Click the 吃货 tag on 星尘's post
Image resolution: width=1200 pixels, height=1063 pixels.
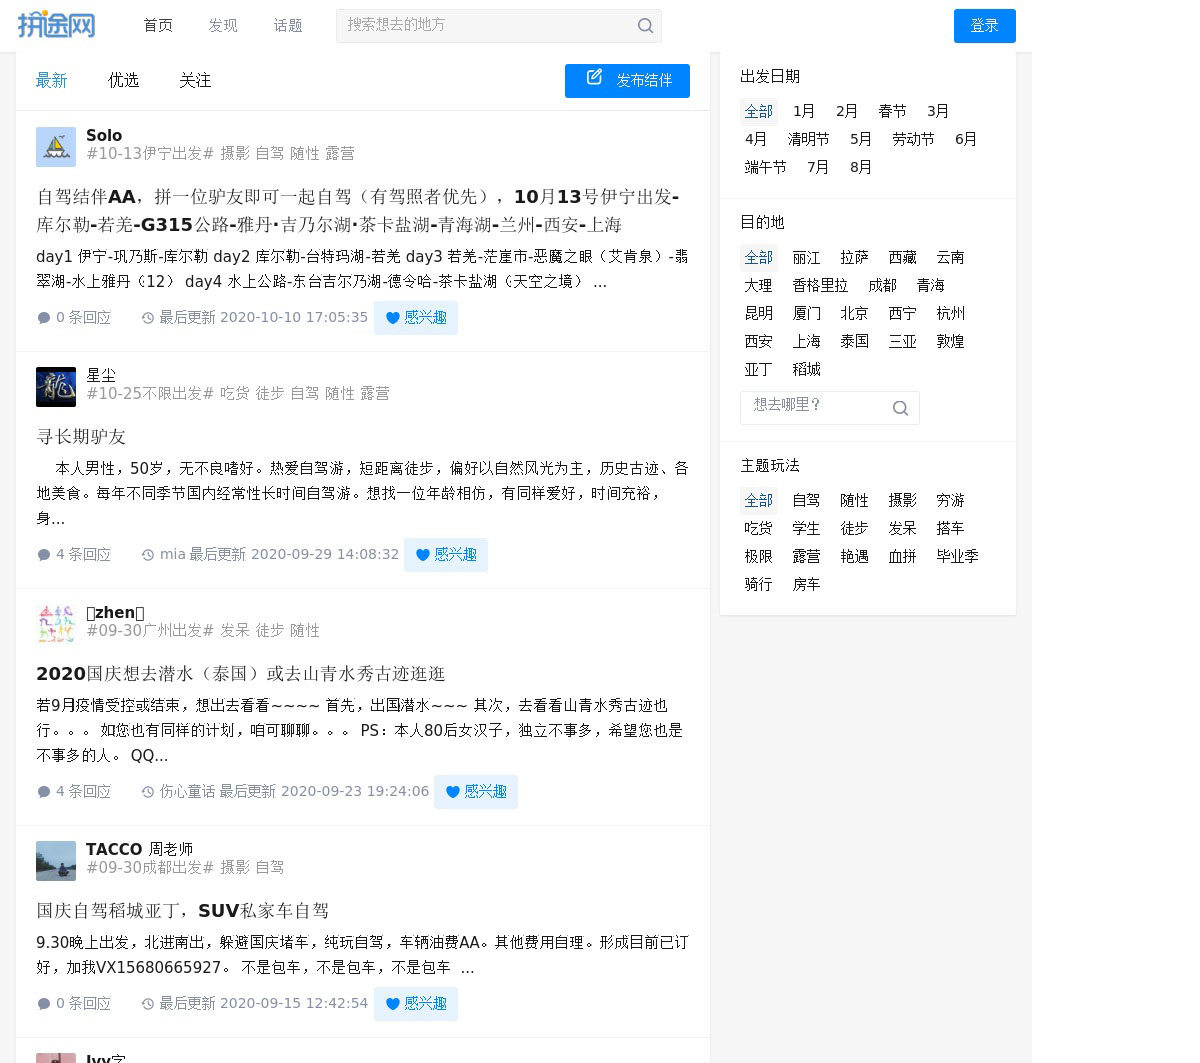[235, 394]
